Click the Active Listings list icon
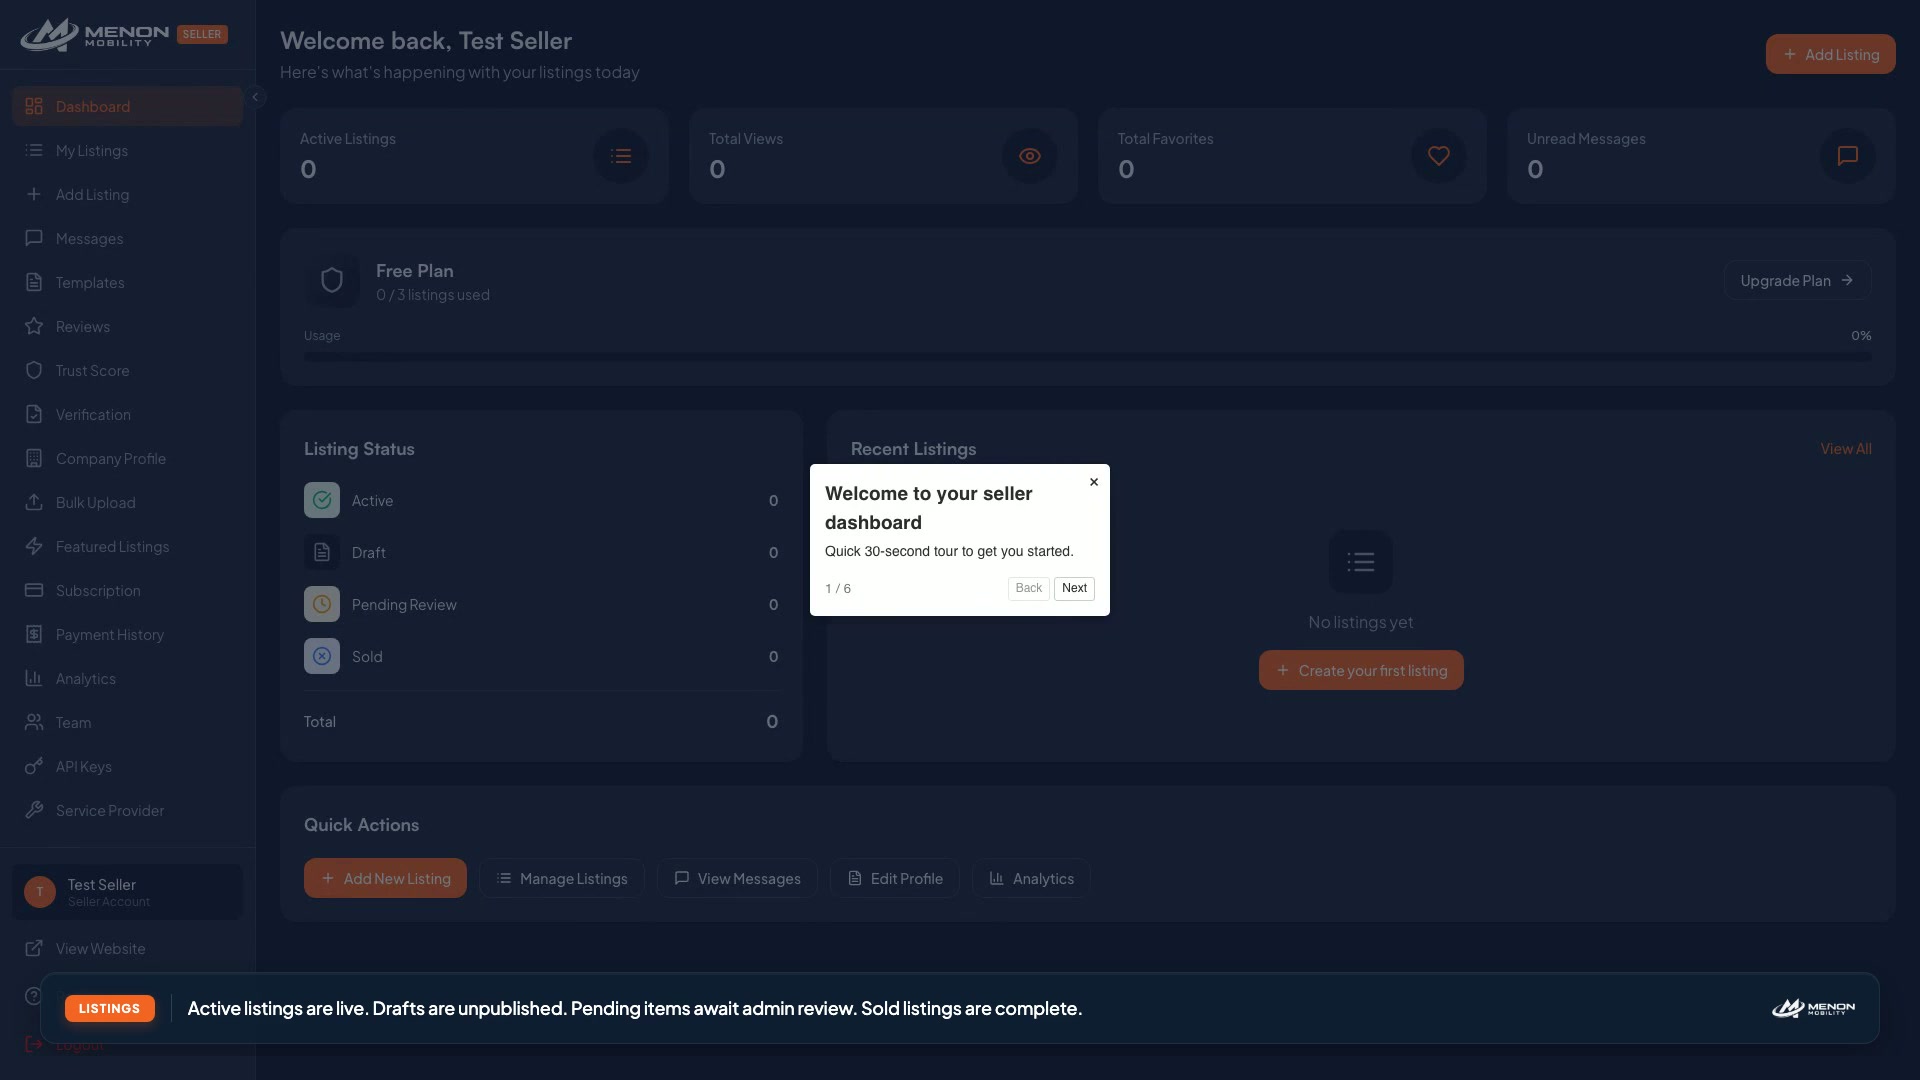Screen dimensions: 1920x1080 [621, 156]
